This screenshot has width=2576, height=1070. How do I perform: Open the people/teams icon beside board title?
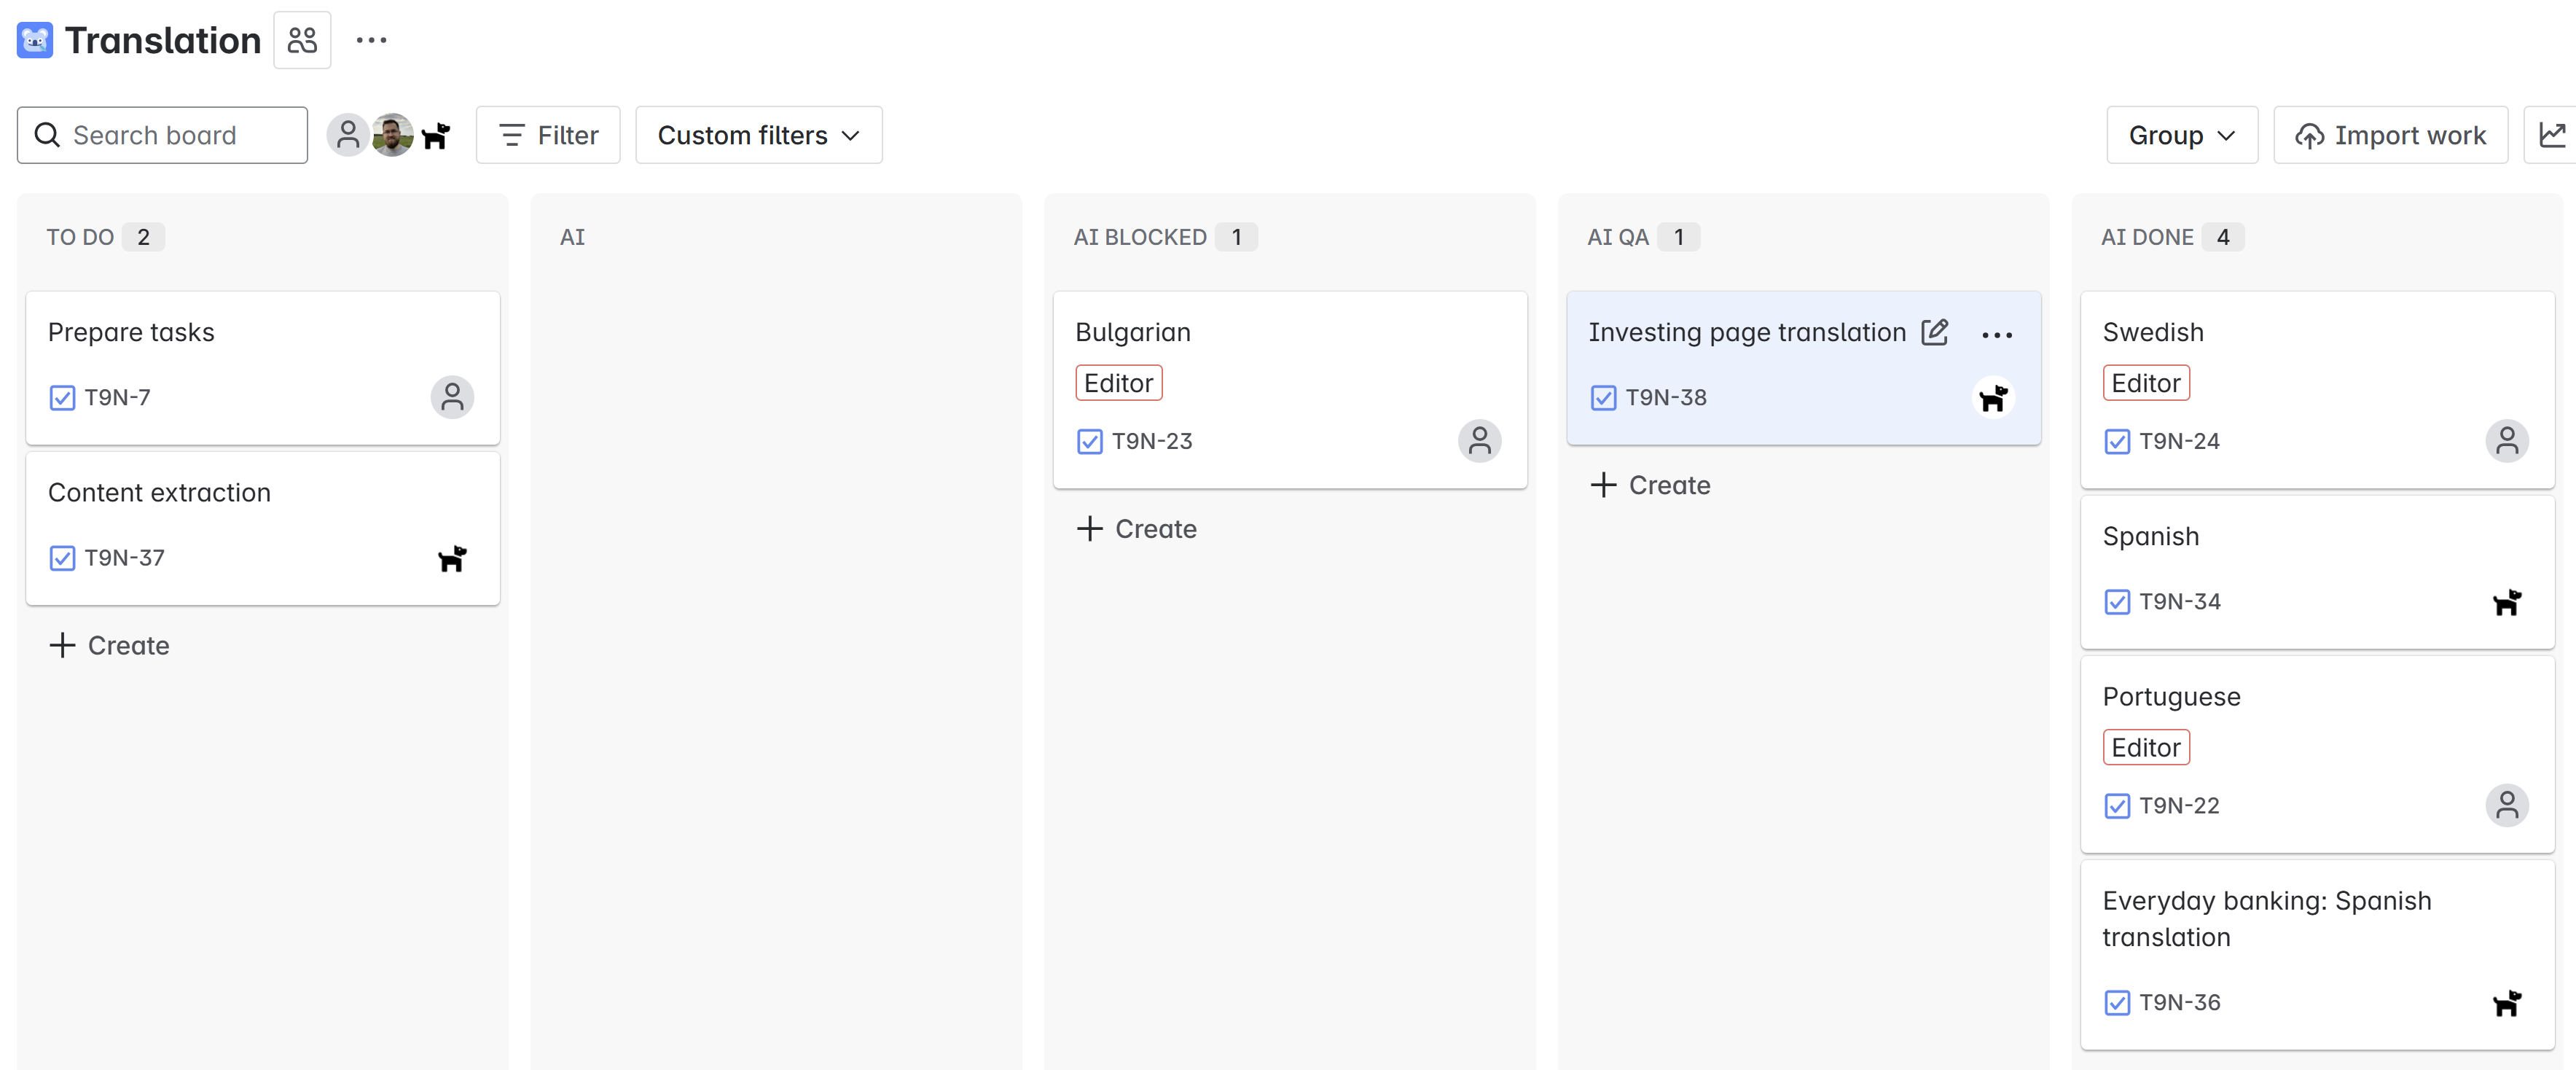302,40
